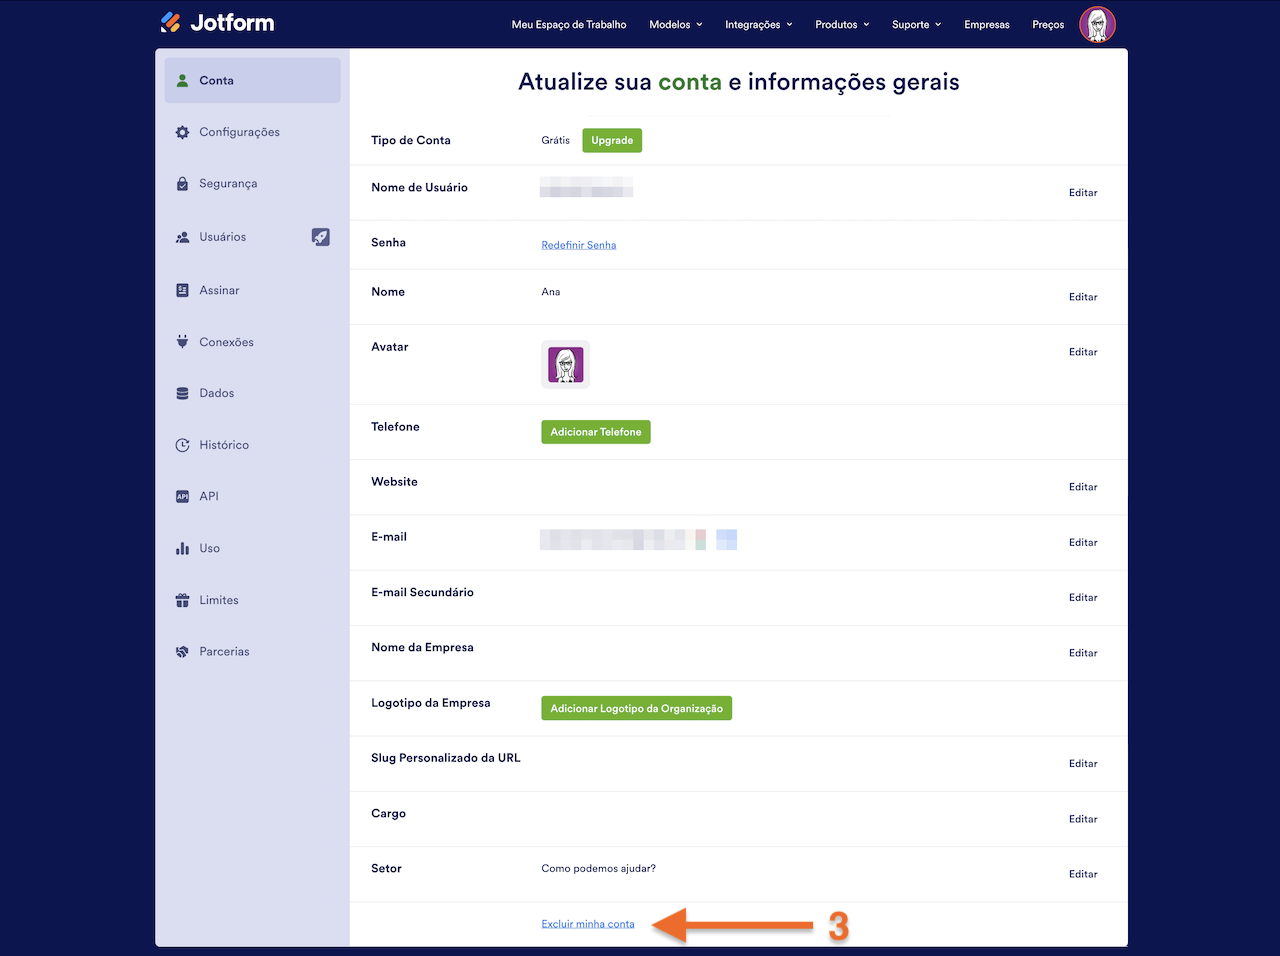Click the Parcerias handshake icon

pyautogui.click(x=182, y=652)
